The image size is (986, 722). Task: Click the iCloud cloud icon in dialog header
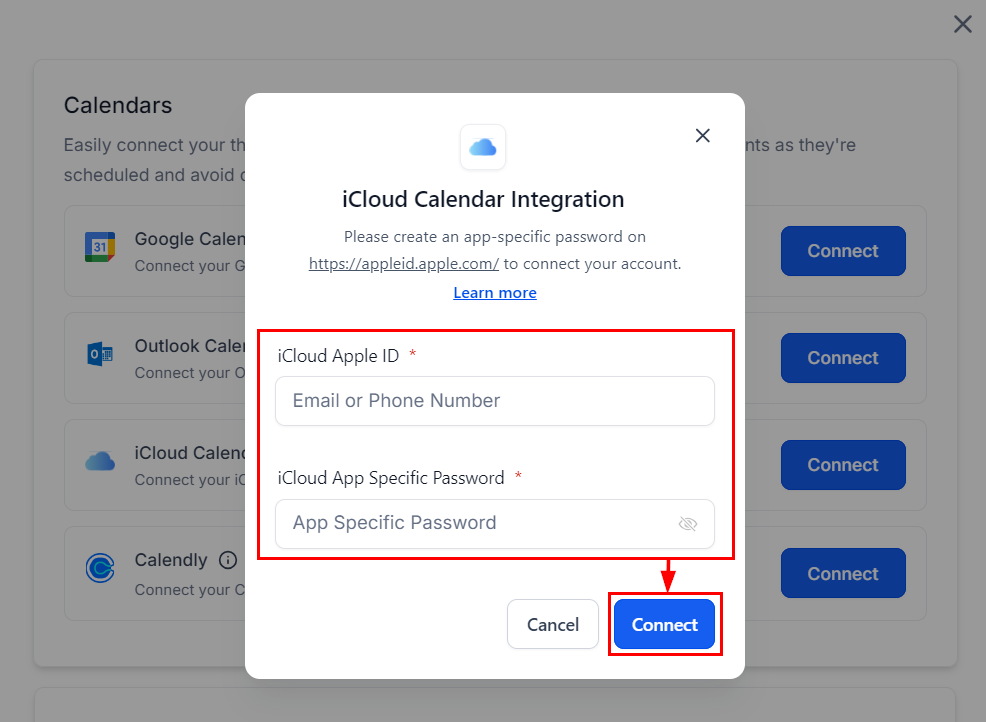click(483, 147)
